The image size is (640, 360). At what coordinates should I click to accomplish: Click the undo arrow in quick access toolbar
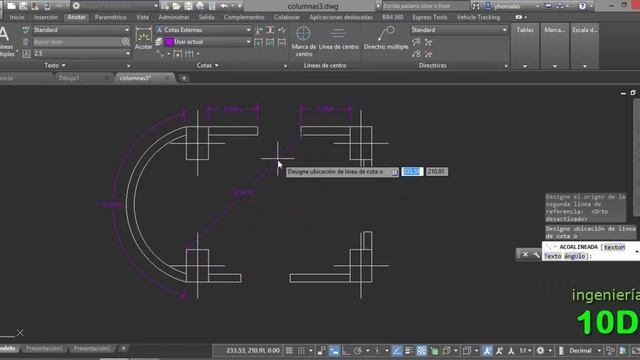[224, 6]
